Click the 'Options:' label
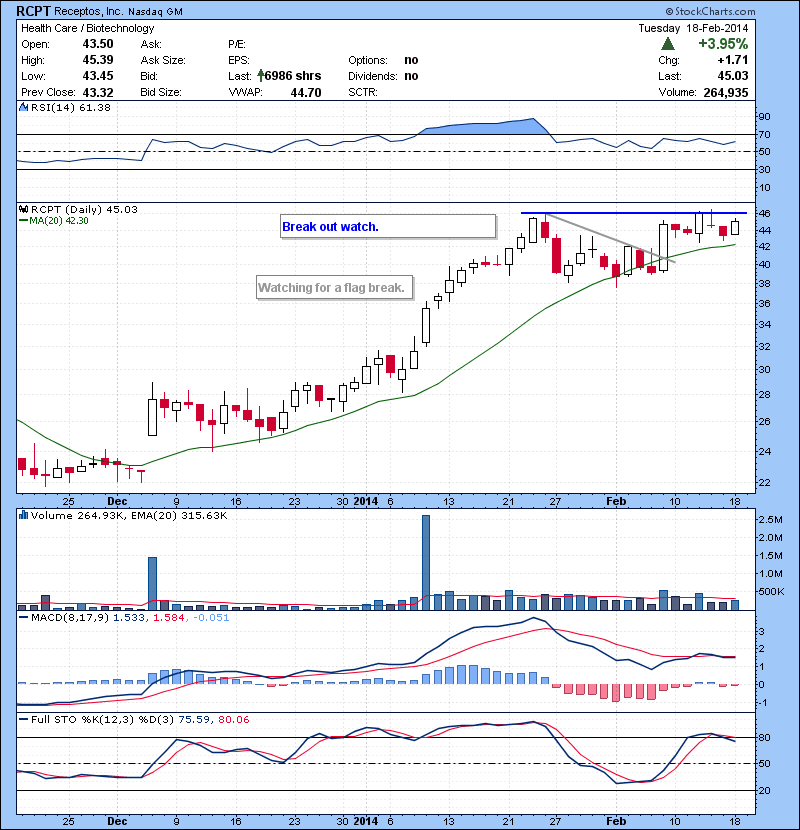The height and width of the screenshot is (830, 800). (368, 60)
